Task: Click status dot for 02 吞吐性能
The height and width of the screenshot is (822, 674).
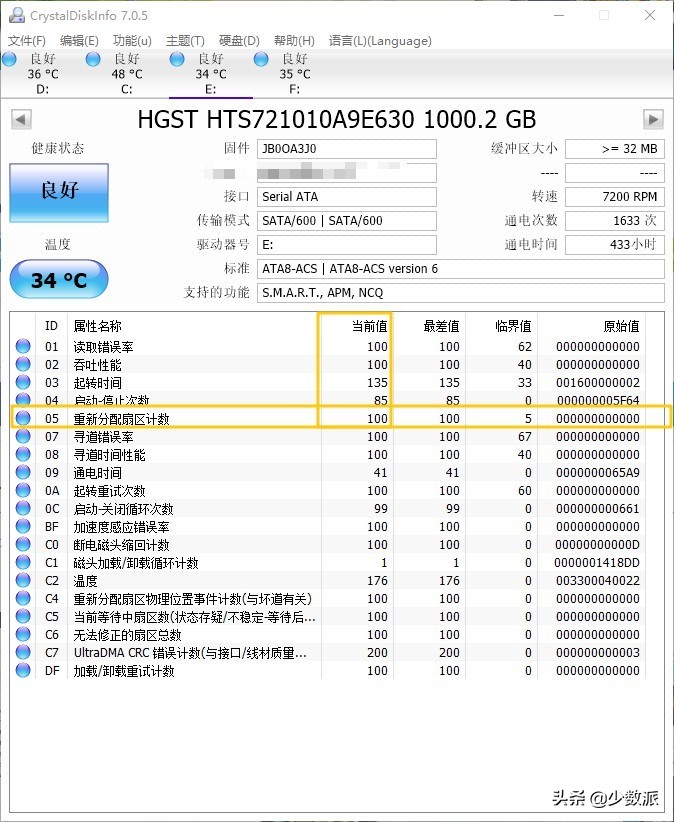Action: tap(23, 364)
